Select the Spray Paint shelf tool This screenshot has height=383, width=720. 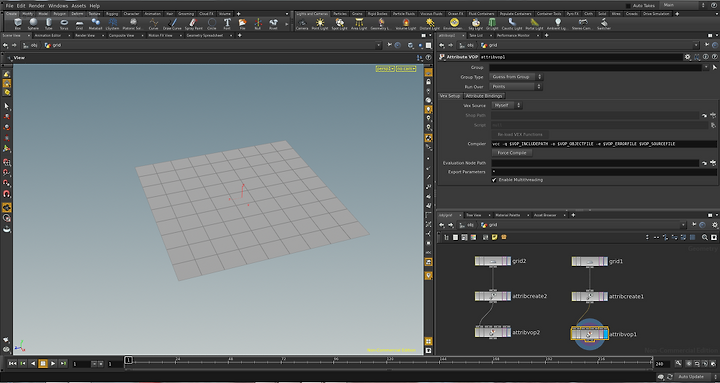tap(193, 23)
